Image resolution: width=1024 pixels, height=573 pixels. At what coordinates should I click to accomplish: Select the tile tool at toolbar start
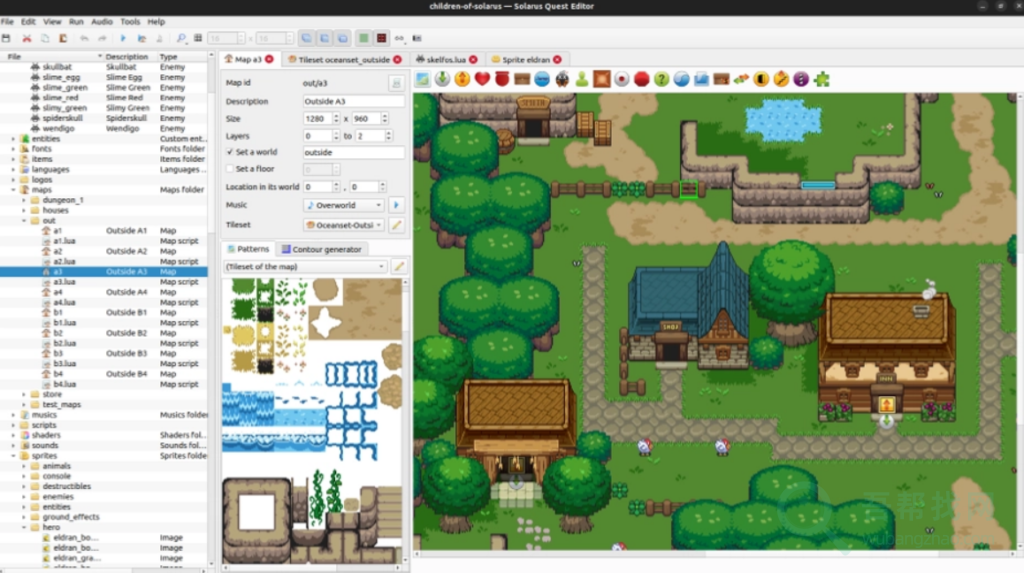[x=423, y=79]
